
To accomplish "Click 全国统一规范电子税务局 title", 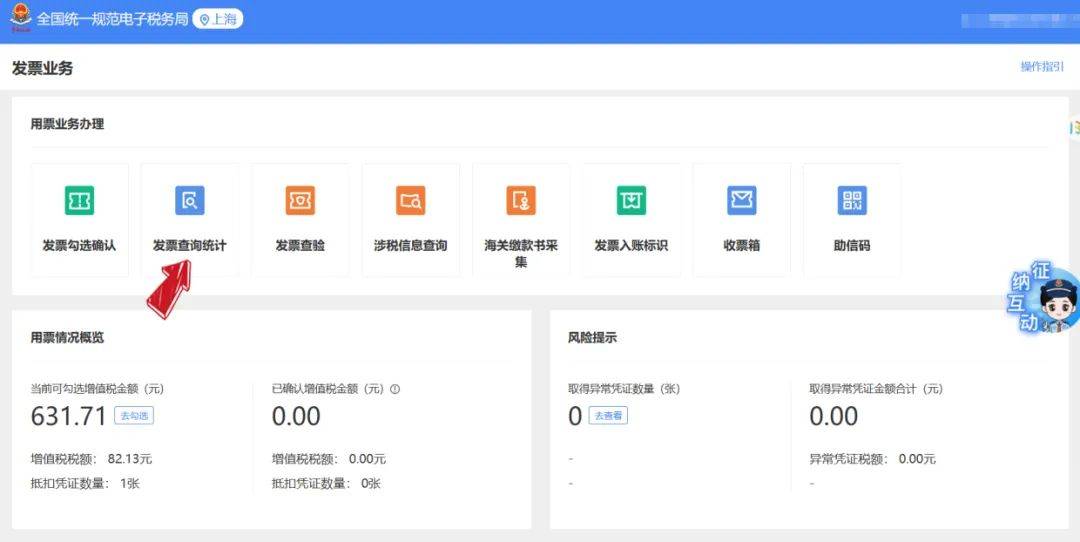I will pos(112,19).
